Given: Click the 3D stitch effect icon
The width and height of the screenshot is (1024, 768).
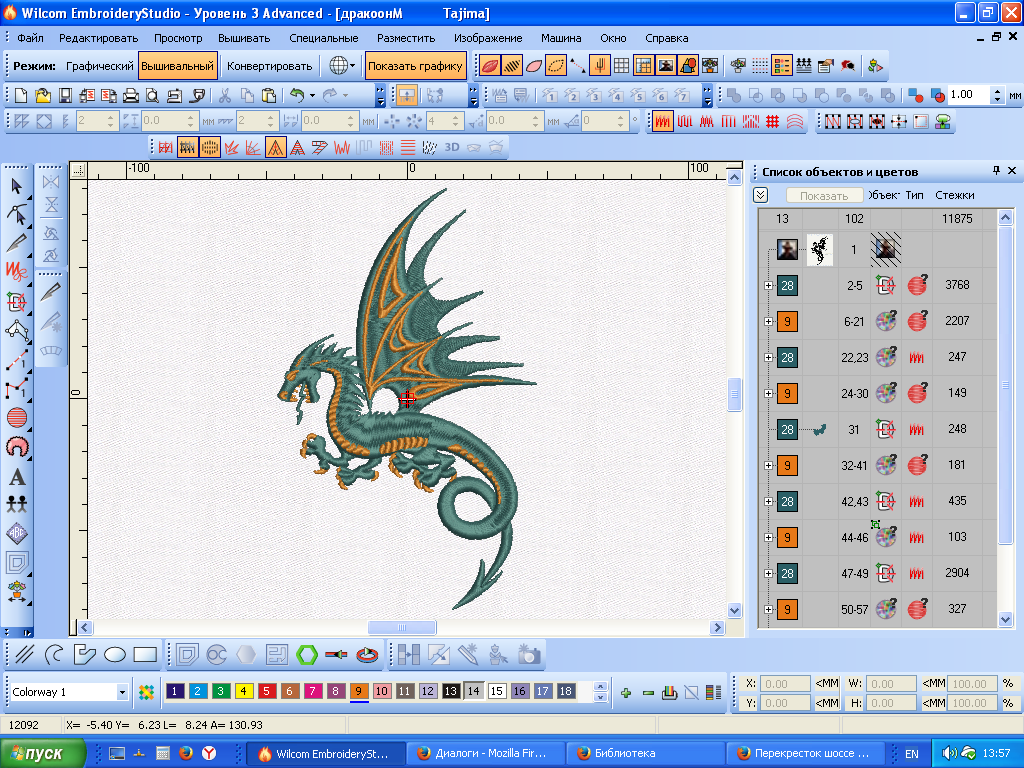Looking at the screenshot, I should [451, 147].
